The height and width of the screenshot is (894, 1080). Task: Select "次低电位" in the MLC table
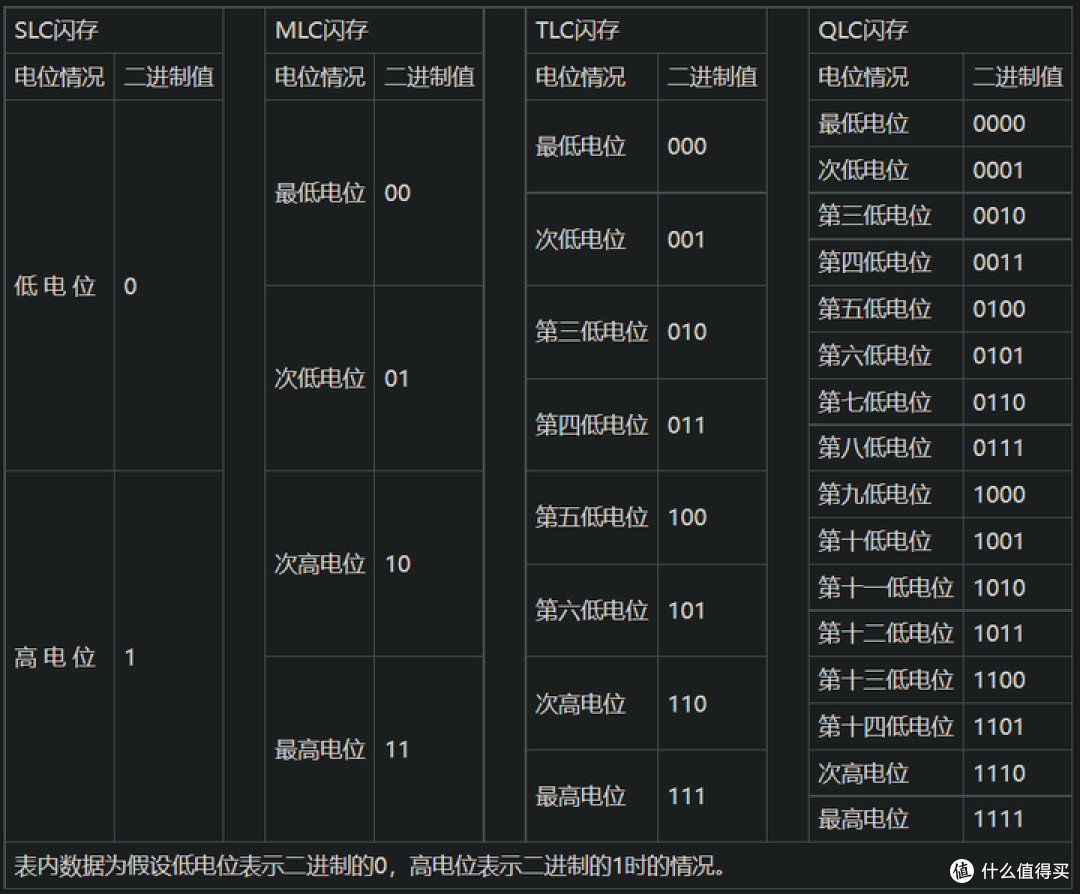(320, 378)
